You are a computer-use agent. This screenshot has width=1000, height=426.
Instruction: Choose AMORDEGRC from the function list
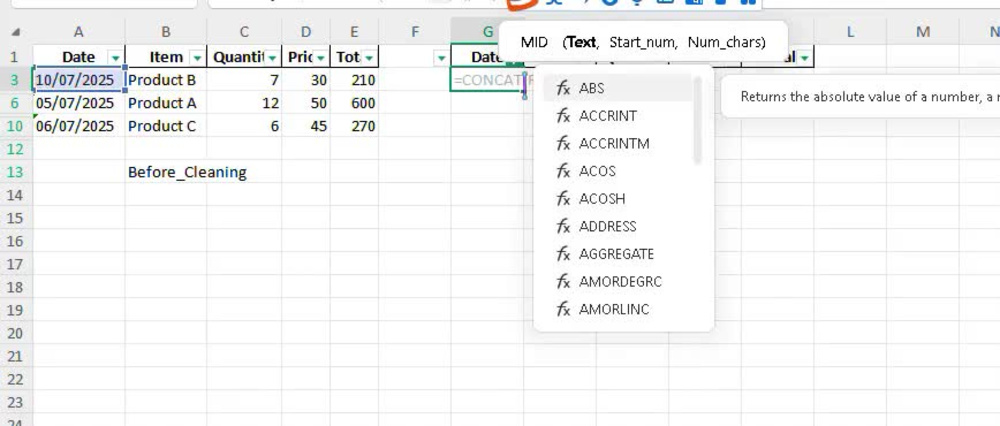click(618, 281)
